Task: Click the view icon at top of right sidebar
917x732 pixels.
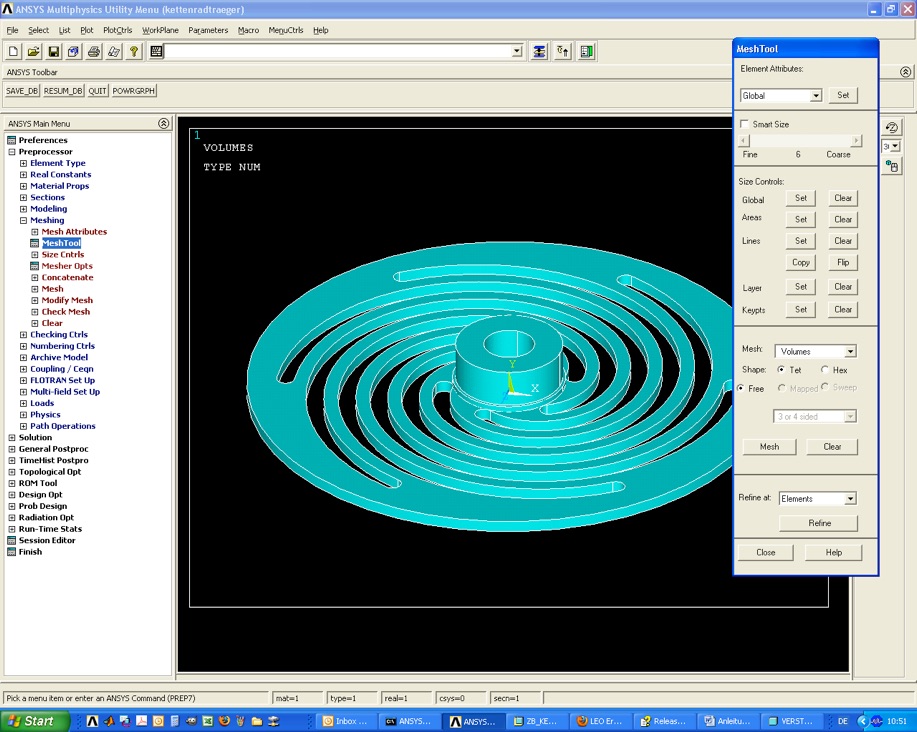Action: tap(891, 127)
